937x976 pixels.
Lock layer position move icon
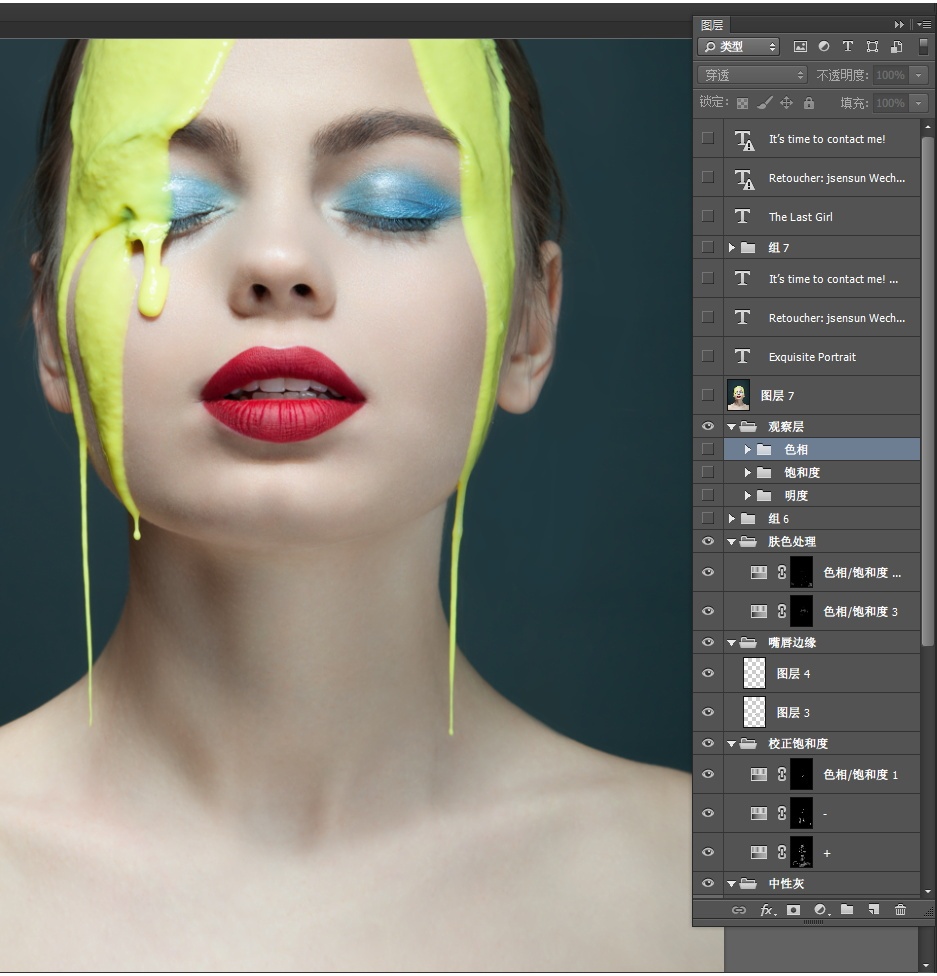[x=786, y=103]
